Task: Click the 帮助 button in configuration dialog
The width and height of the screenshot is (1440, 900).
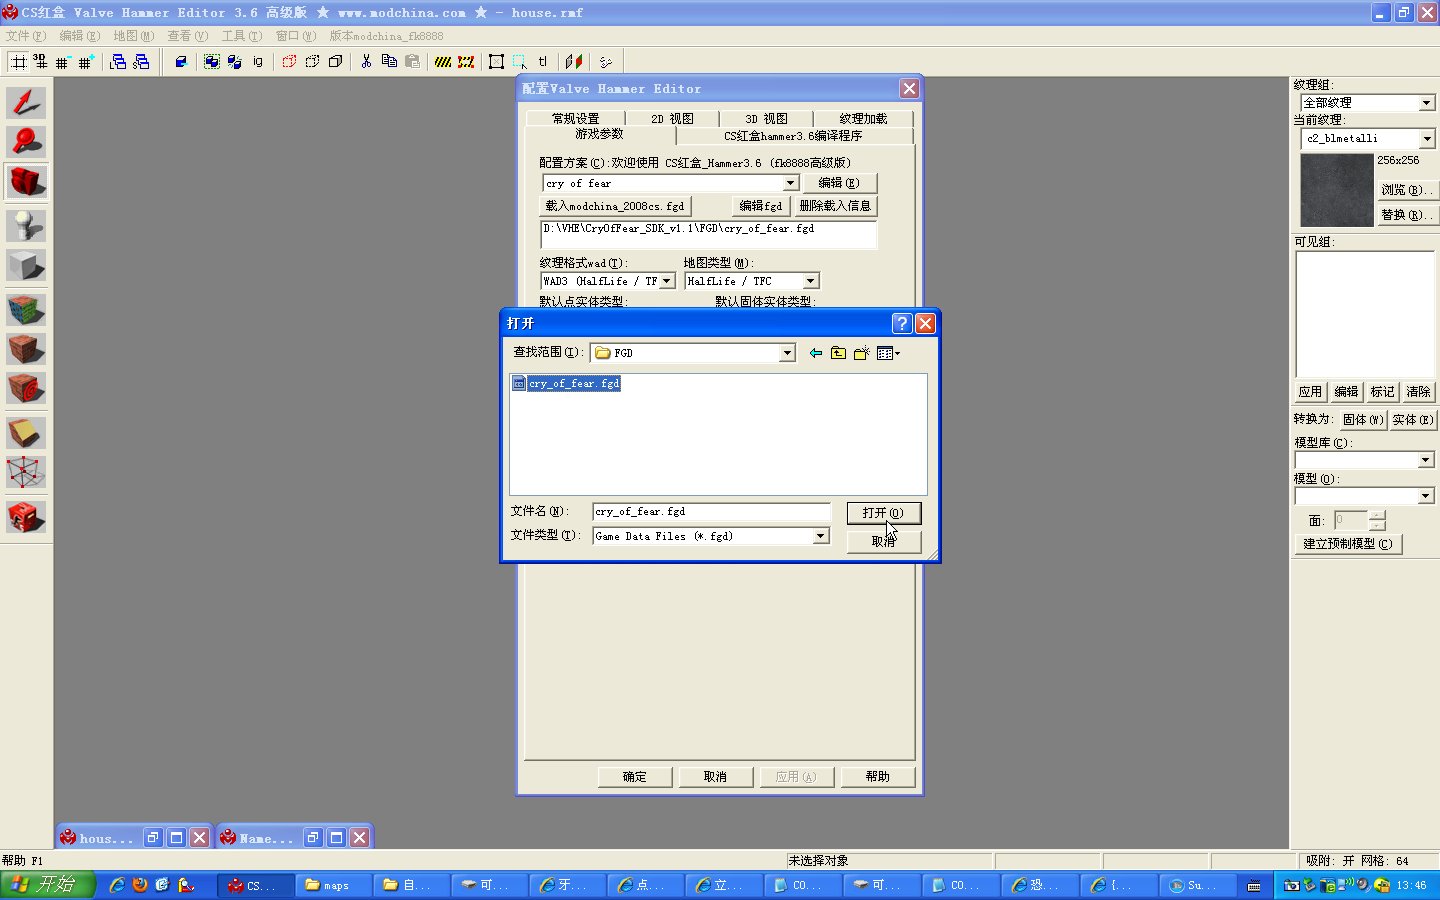Action: (877, 777)
